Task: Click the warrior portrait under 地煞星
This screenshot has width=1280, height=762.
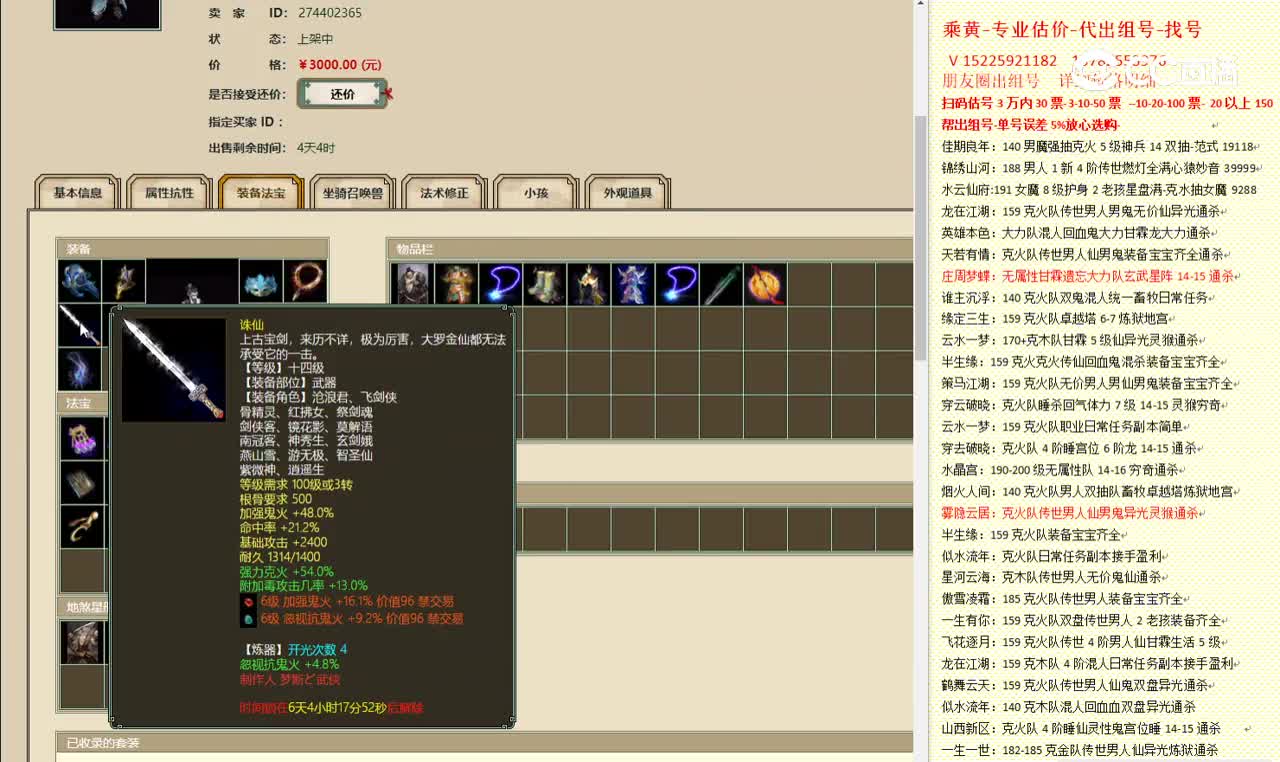Action: pyautogui.click(x=82, y=642)
